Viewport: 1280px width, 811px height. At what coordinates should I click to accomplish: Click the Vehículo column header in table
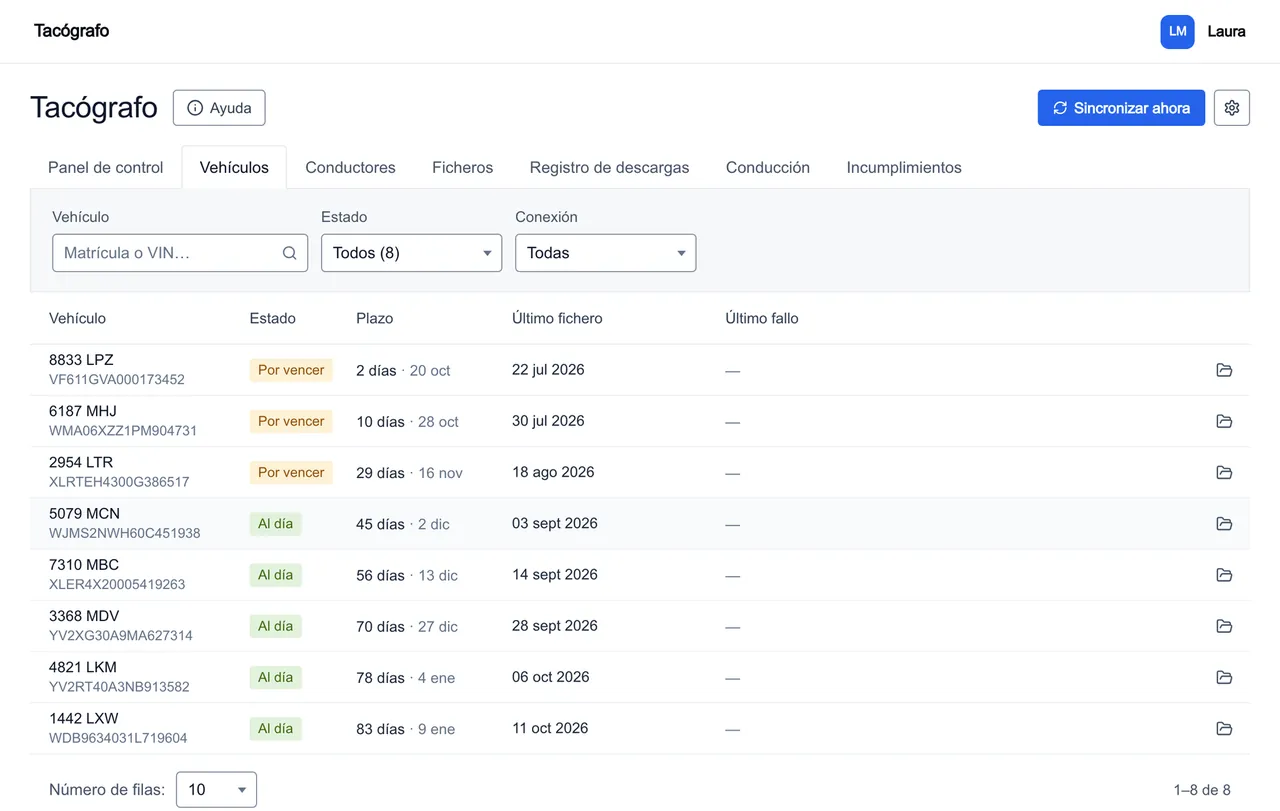click(77, 318)
